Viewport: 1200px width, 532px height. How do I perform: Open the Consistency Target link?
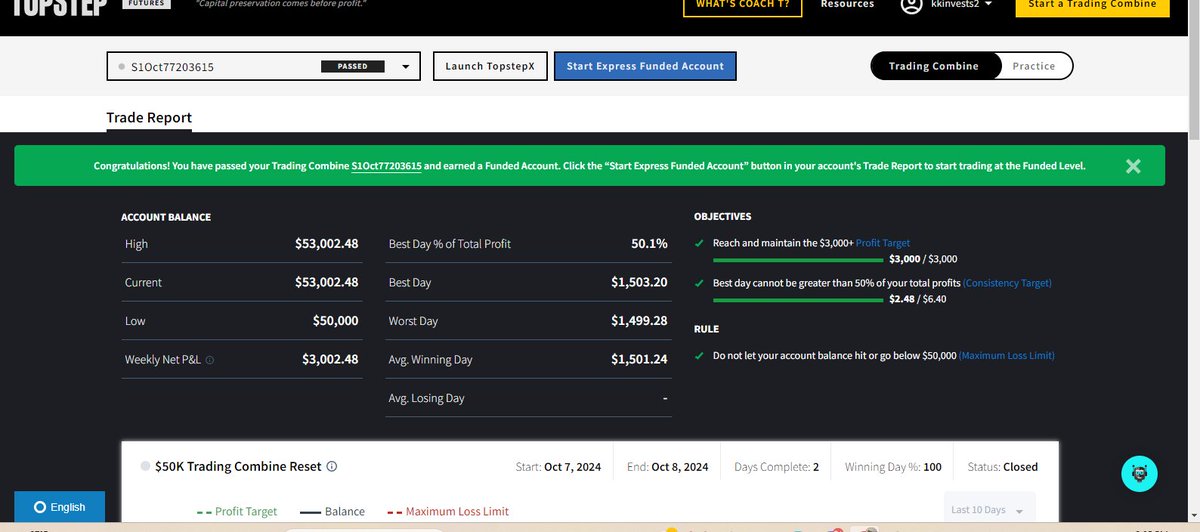1008,283
